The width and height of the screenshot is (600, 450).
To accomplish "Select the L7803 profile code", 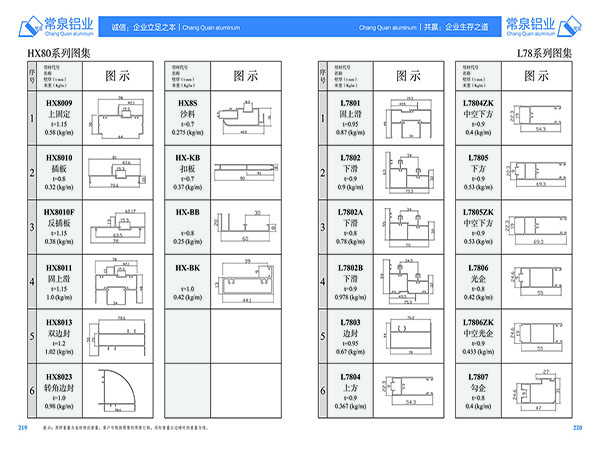I will (351, 322).
